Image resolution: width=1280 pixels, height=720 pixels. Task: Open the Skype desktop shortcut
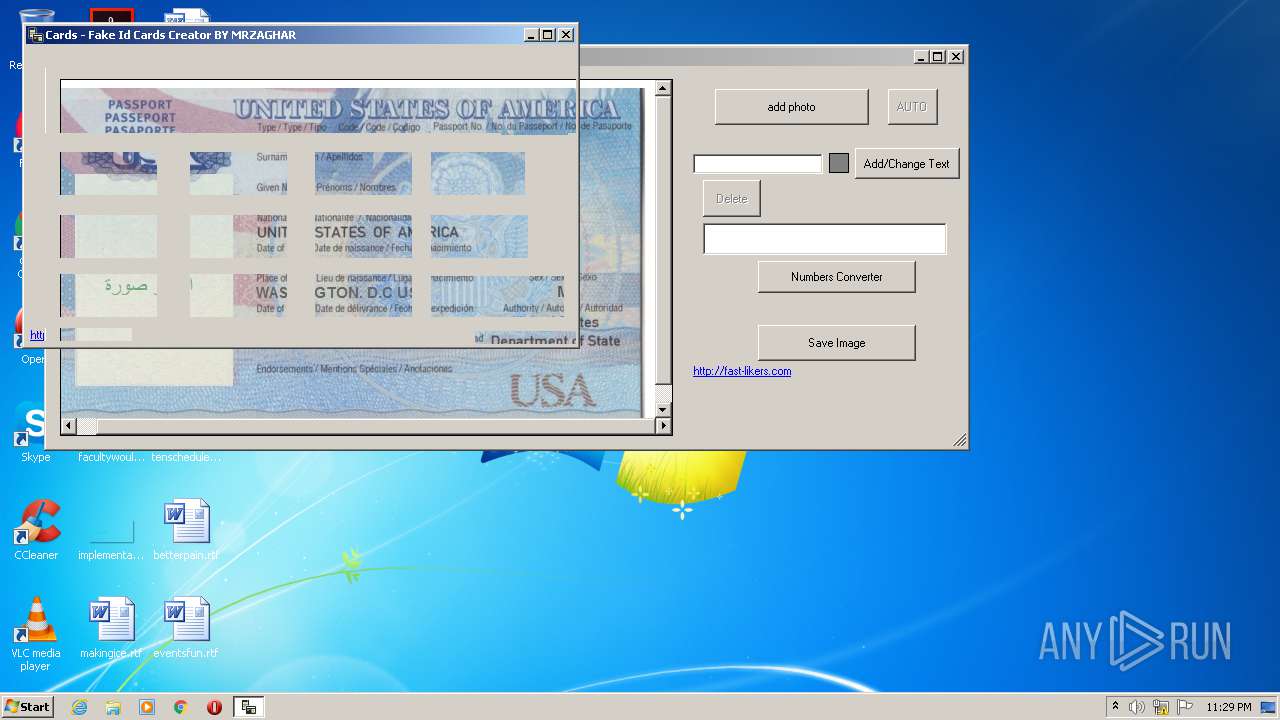[x=36, y=432]
